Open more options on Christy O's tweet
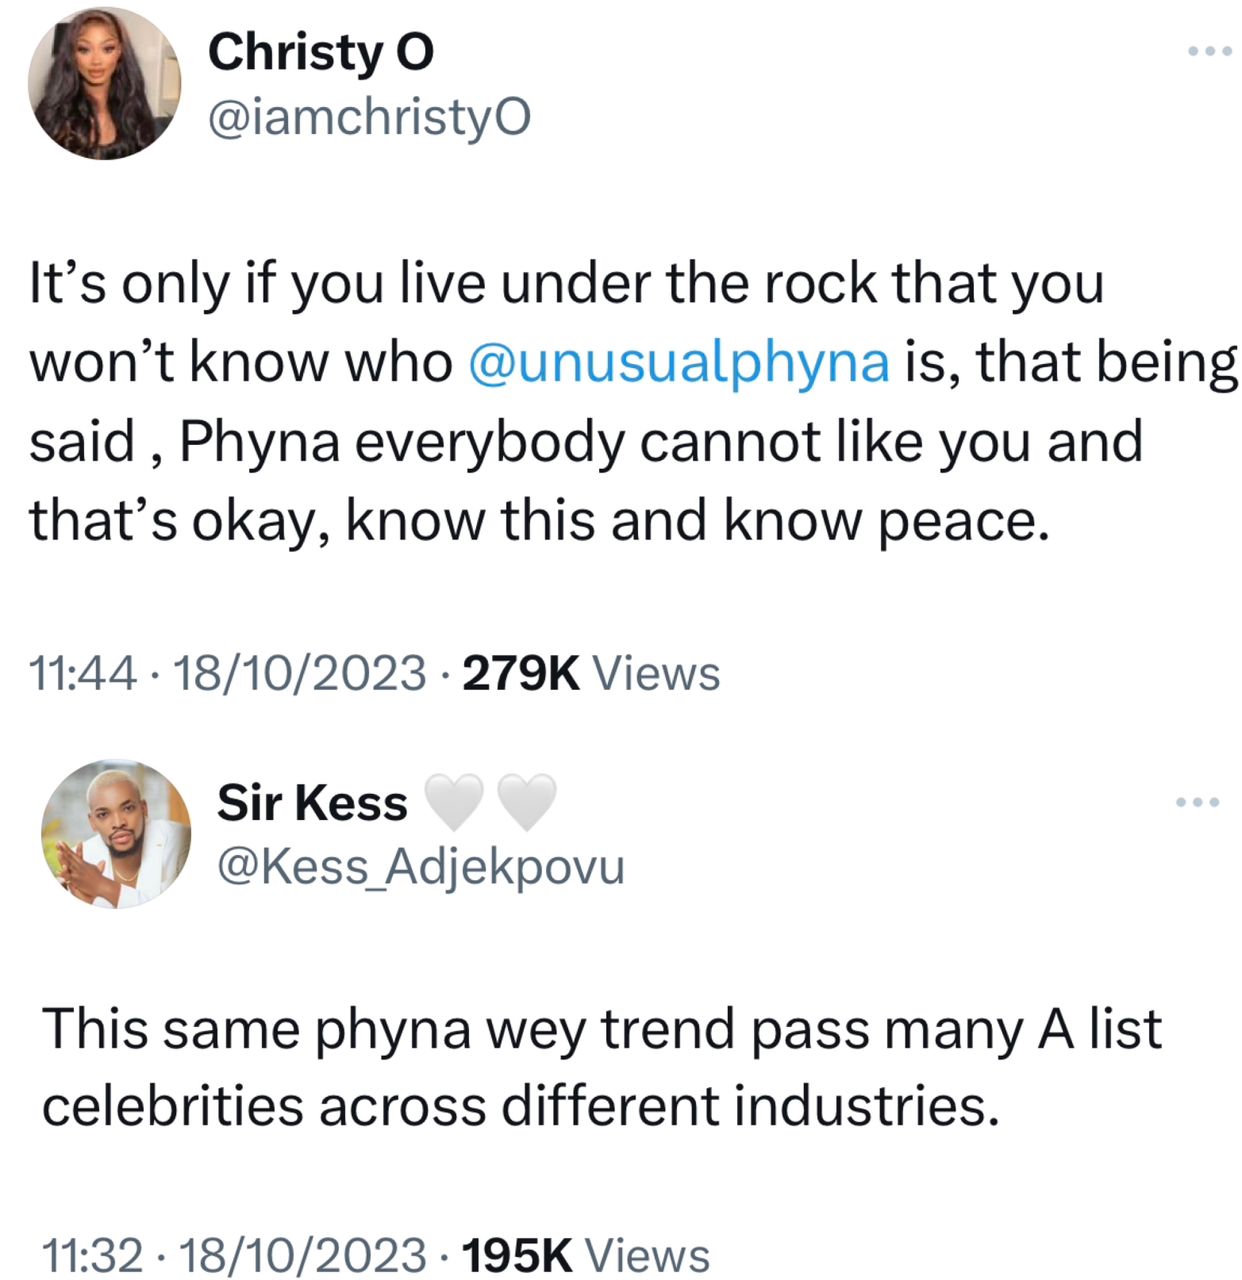 (1210, 50)
